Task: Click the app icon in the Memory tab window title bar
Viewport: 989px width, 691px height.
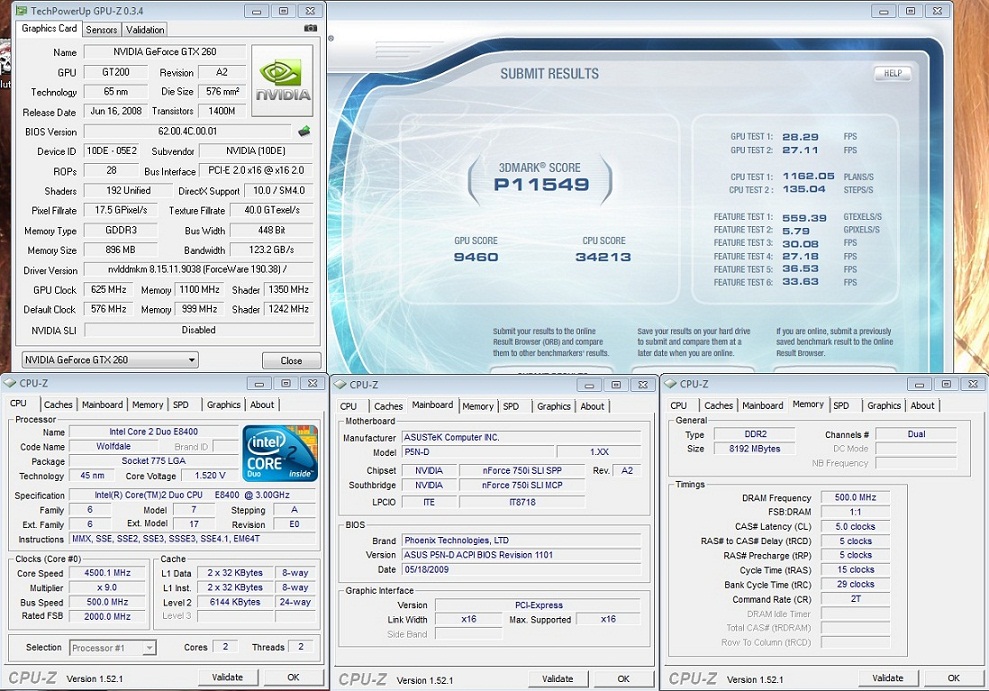Action: click(671, 384)
